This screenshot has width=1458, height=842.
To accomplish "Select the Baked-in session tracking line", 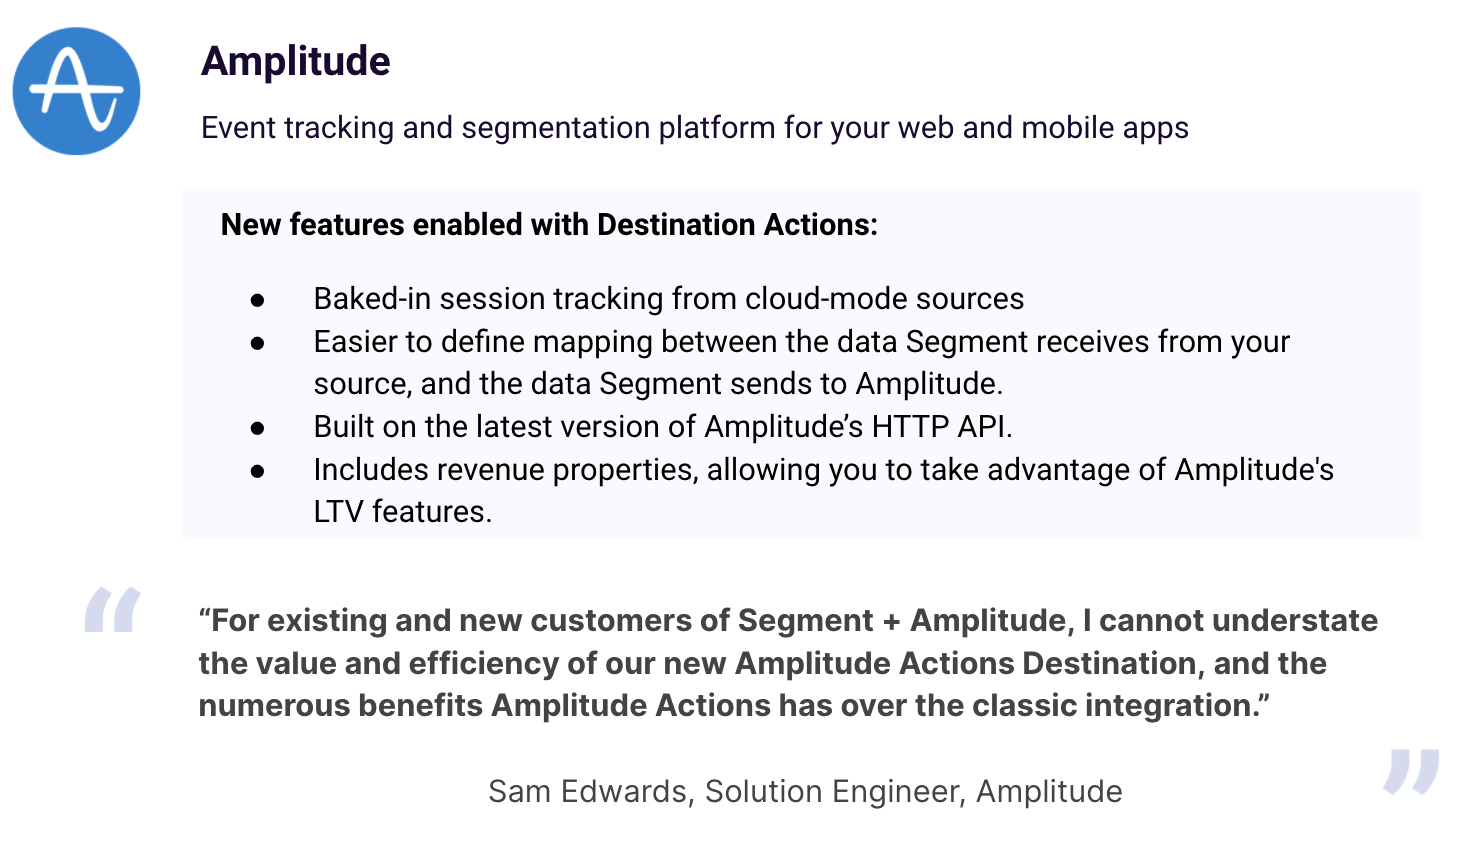I will point(669,299).
